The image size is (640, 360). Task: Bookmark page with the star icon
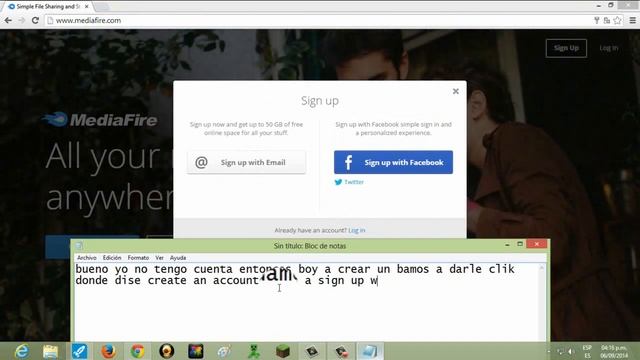pyautogui.click(x=617, y=20)
